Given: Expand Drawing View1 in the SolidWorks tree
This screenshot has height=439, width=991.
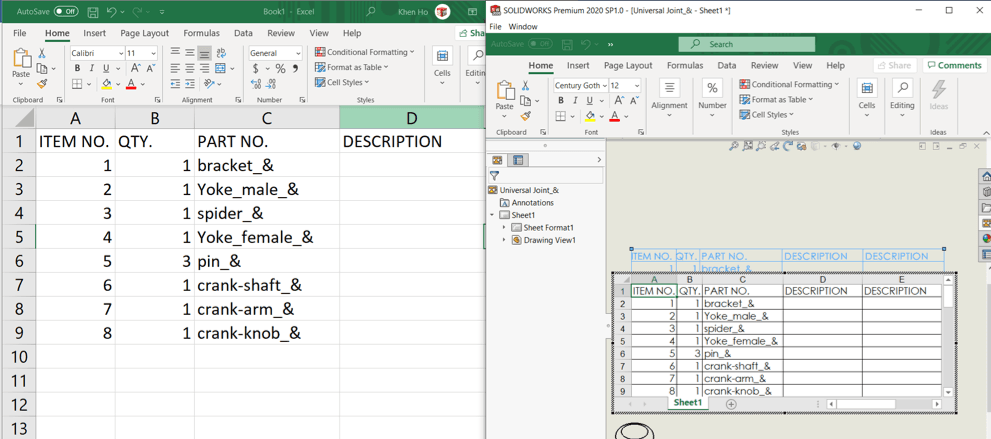Looking at the screenshot, I should point(504,240).
